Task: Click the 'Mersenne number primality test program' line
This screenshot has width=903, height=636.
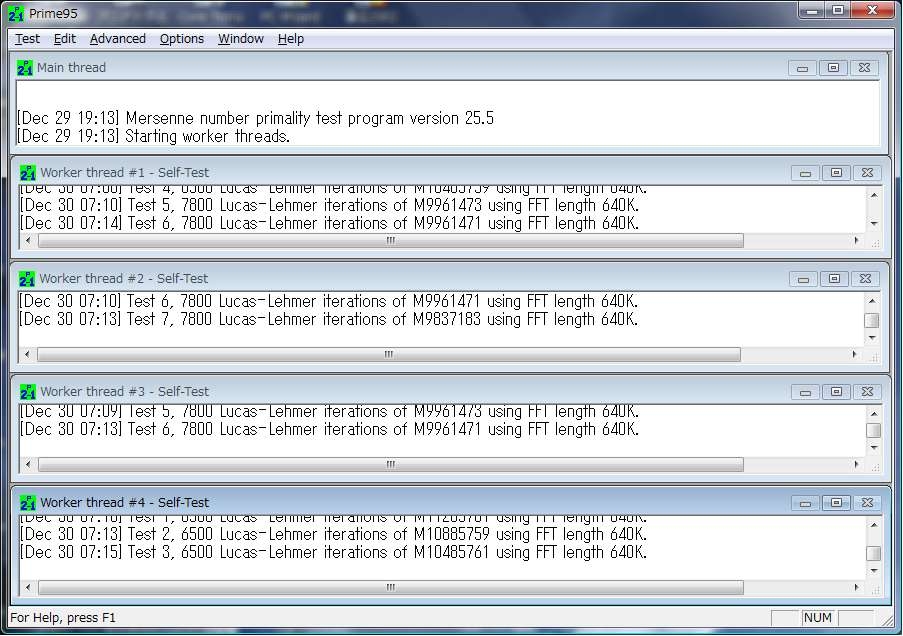Action: [x=255, y=119]
